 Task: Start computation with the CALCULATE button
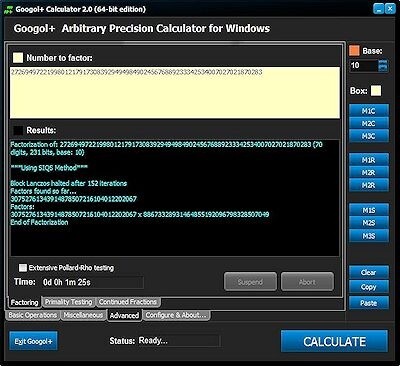[x=334, y=341]
